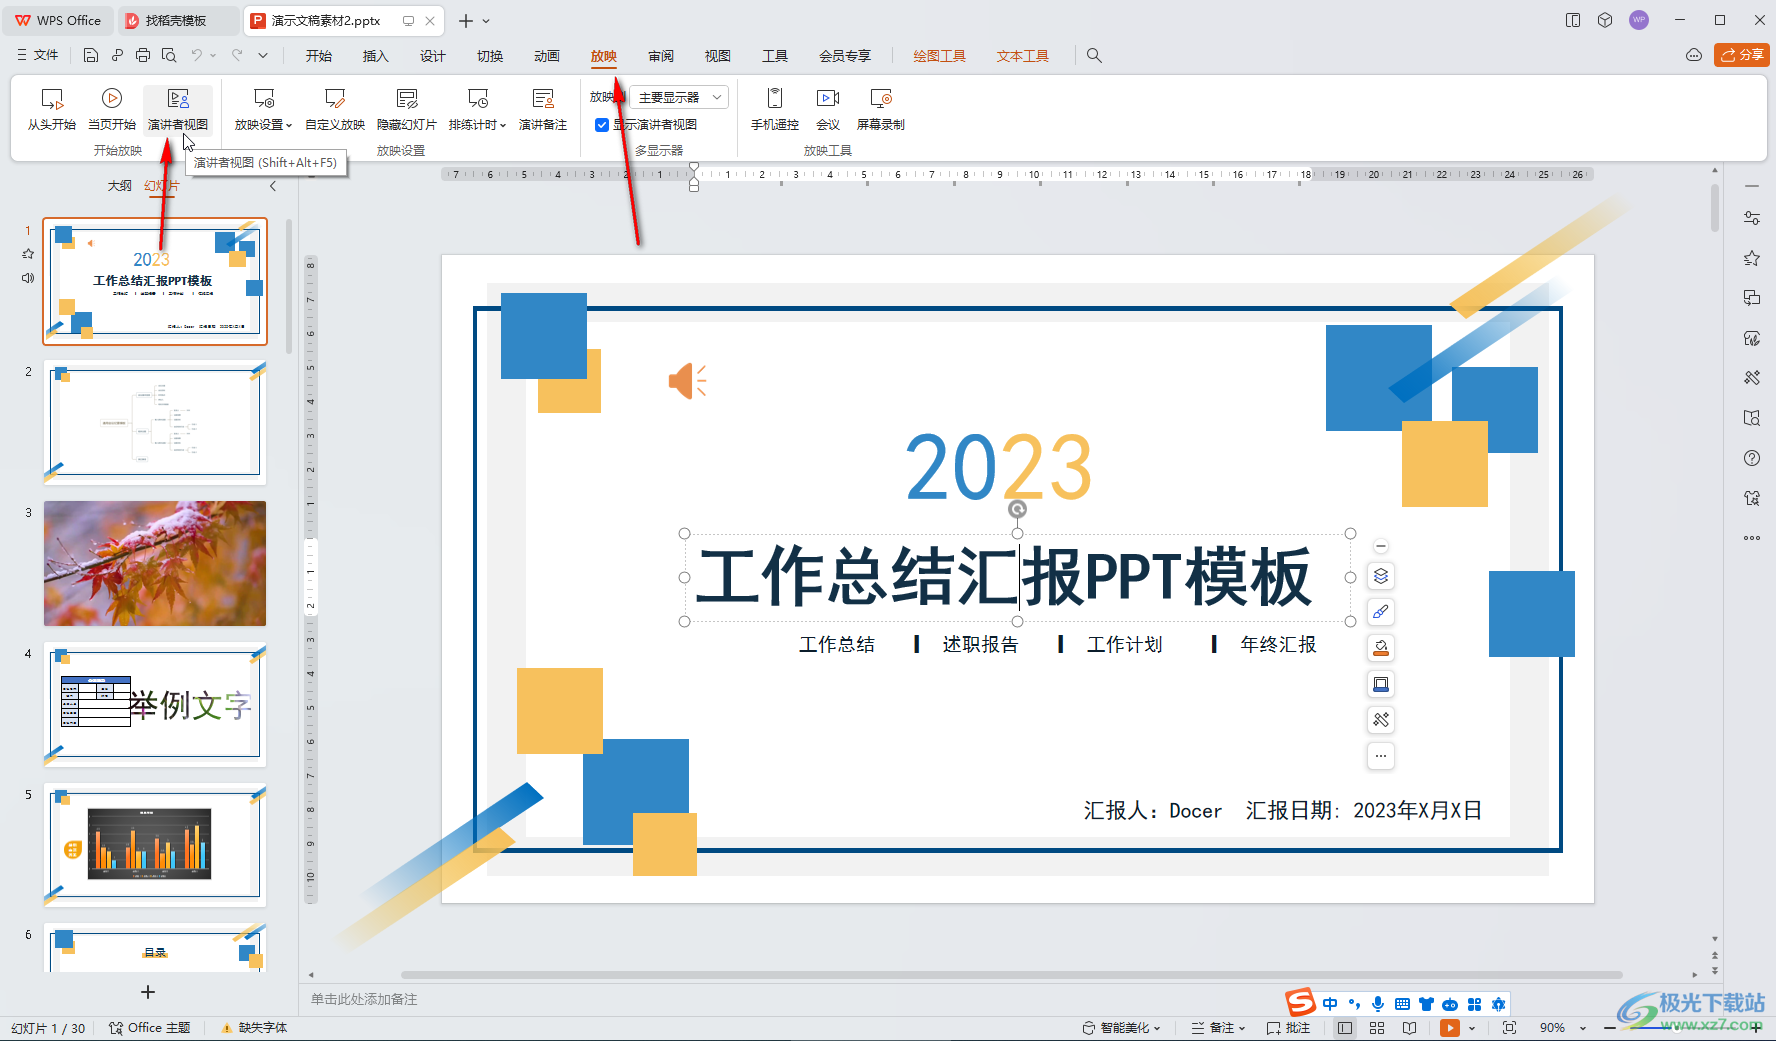Switch to the 大纲 (Outline) panel tab
This screenshot has width=1776, height=1041.
[120, 186]
